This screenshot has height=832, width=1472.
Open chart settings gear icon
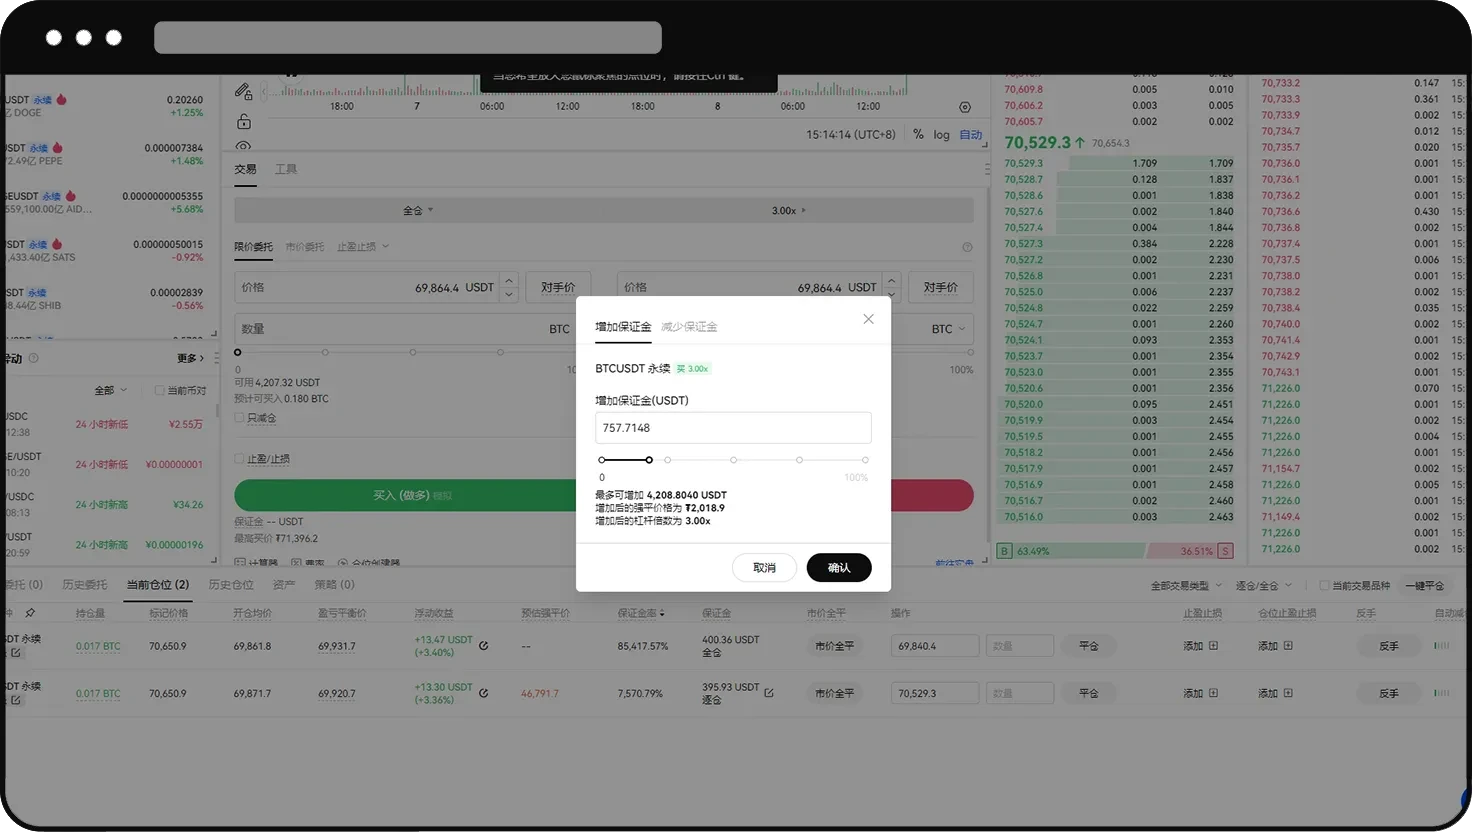coord(965,107)
